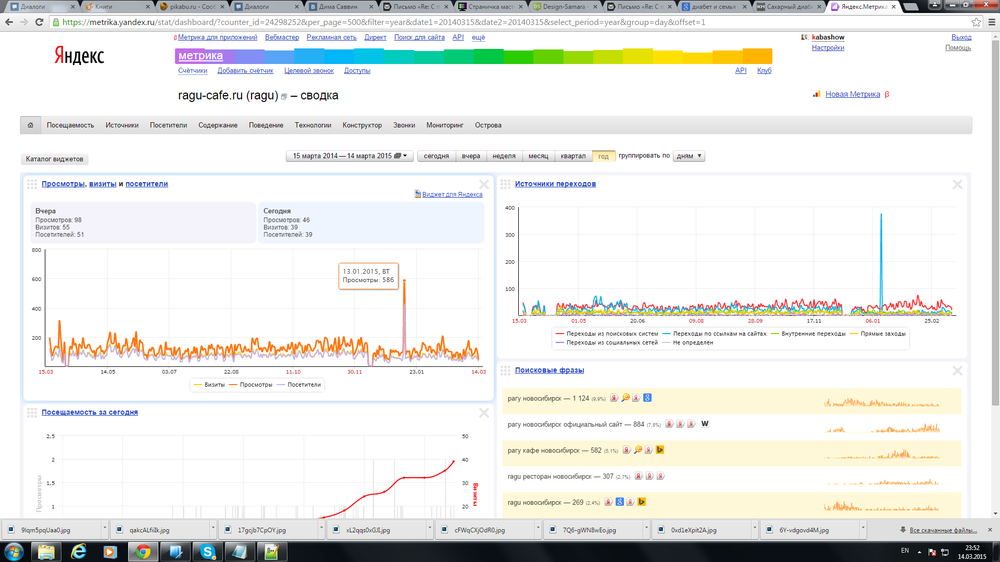
Task: Open Skype from taskbar
Action: point(208,552)
